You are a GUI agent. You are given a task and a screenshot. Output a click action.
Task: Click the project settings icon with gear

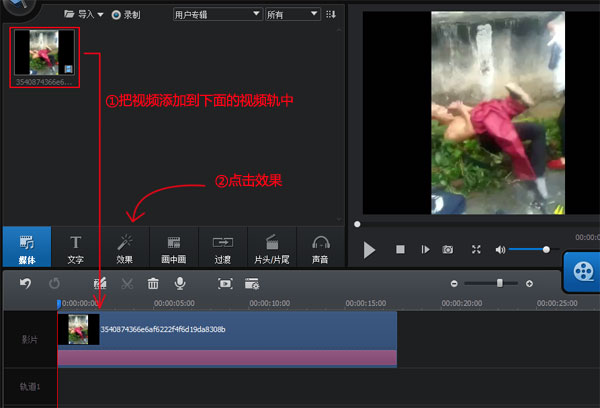252,284
